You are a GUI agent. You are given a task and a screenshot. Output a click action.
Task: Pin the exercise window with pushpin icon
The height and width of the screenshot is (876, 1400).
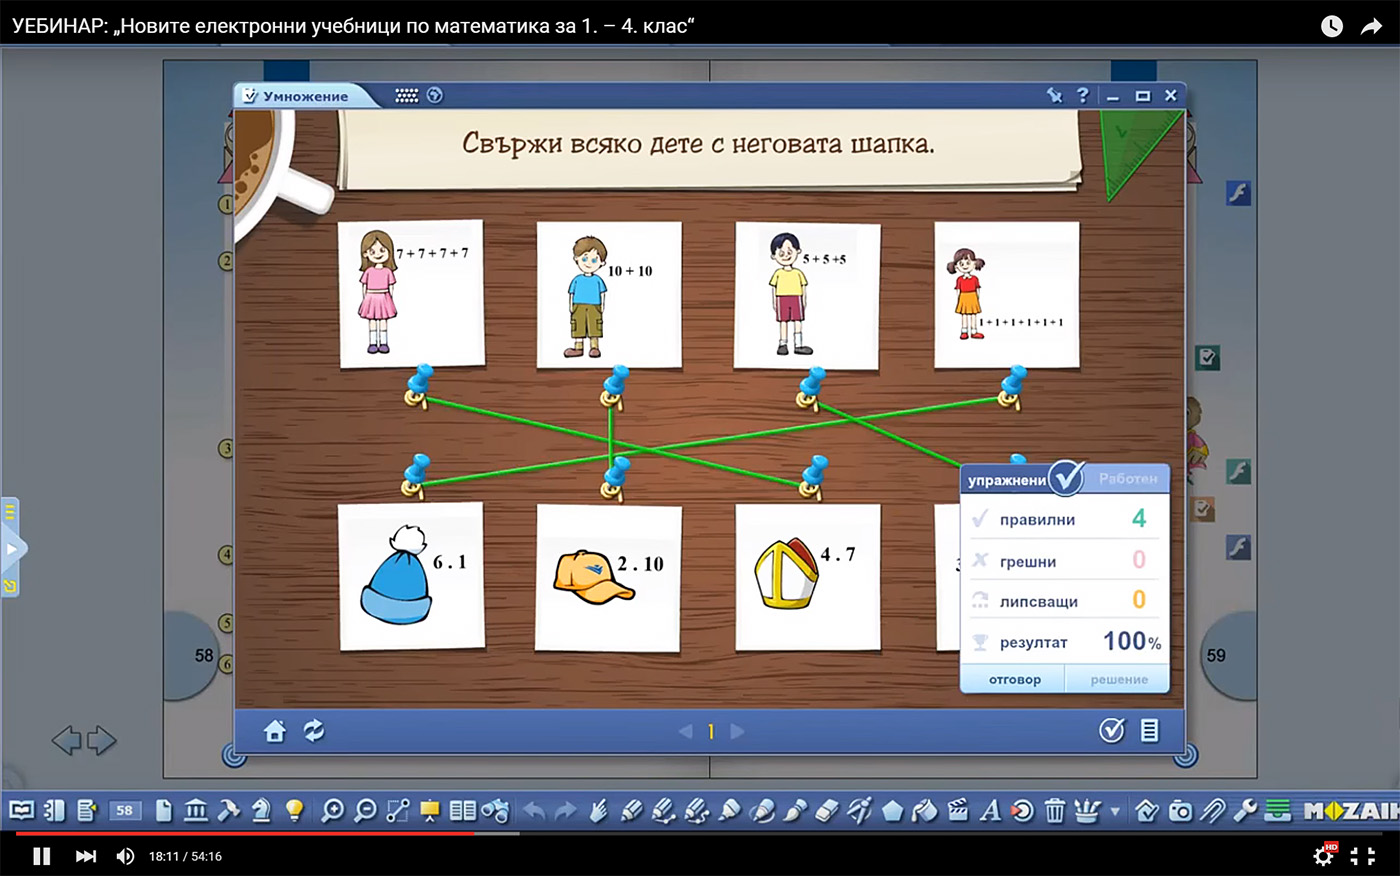(1054, 95)
